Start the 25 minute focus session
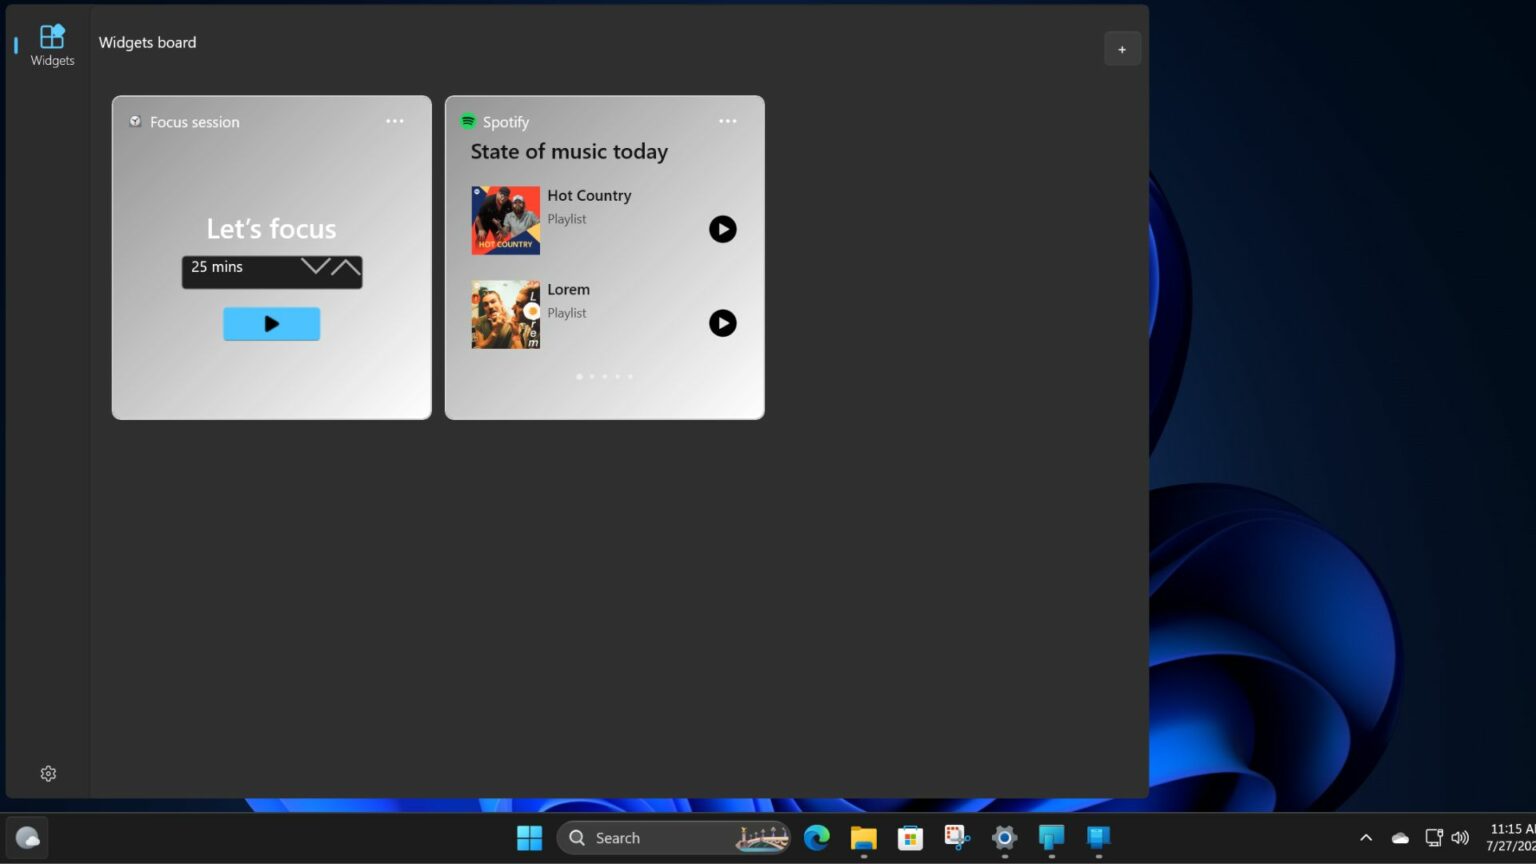Screen dimensions: 1536x864 pos(271,323)
